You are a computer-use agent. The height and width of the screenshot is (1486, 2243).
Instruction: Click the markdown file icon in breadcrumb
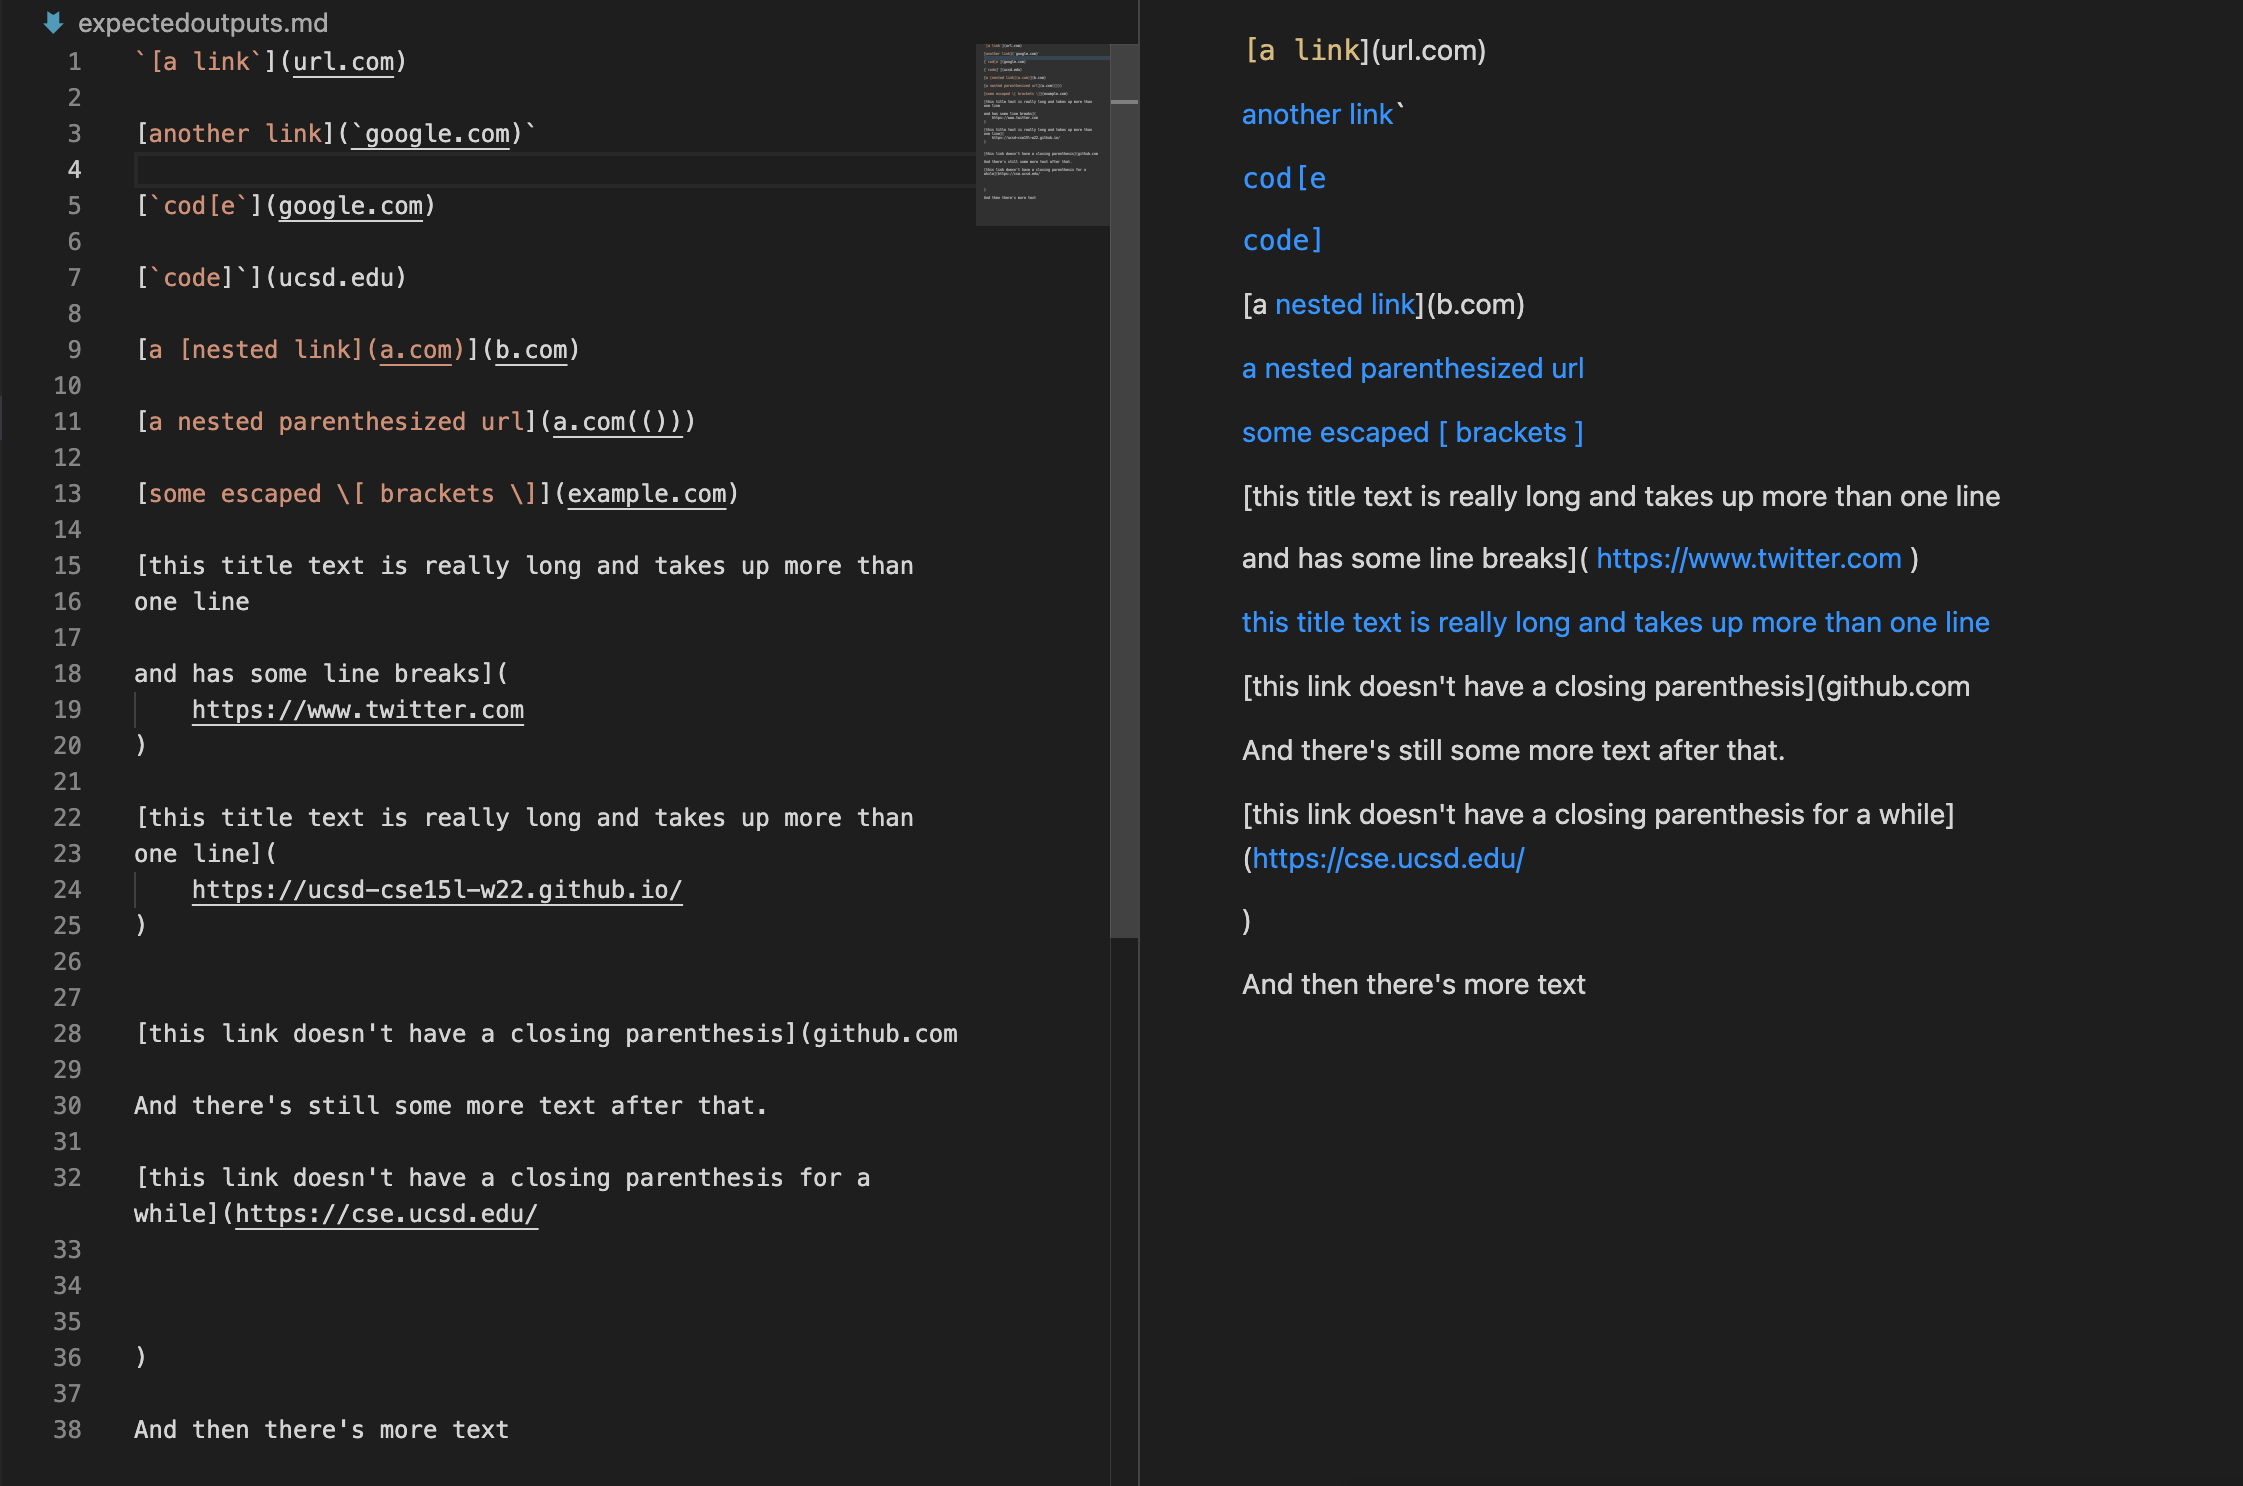point(54,22)
